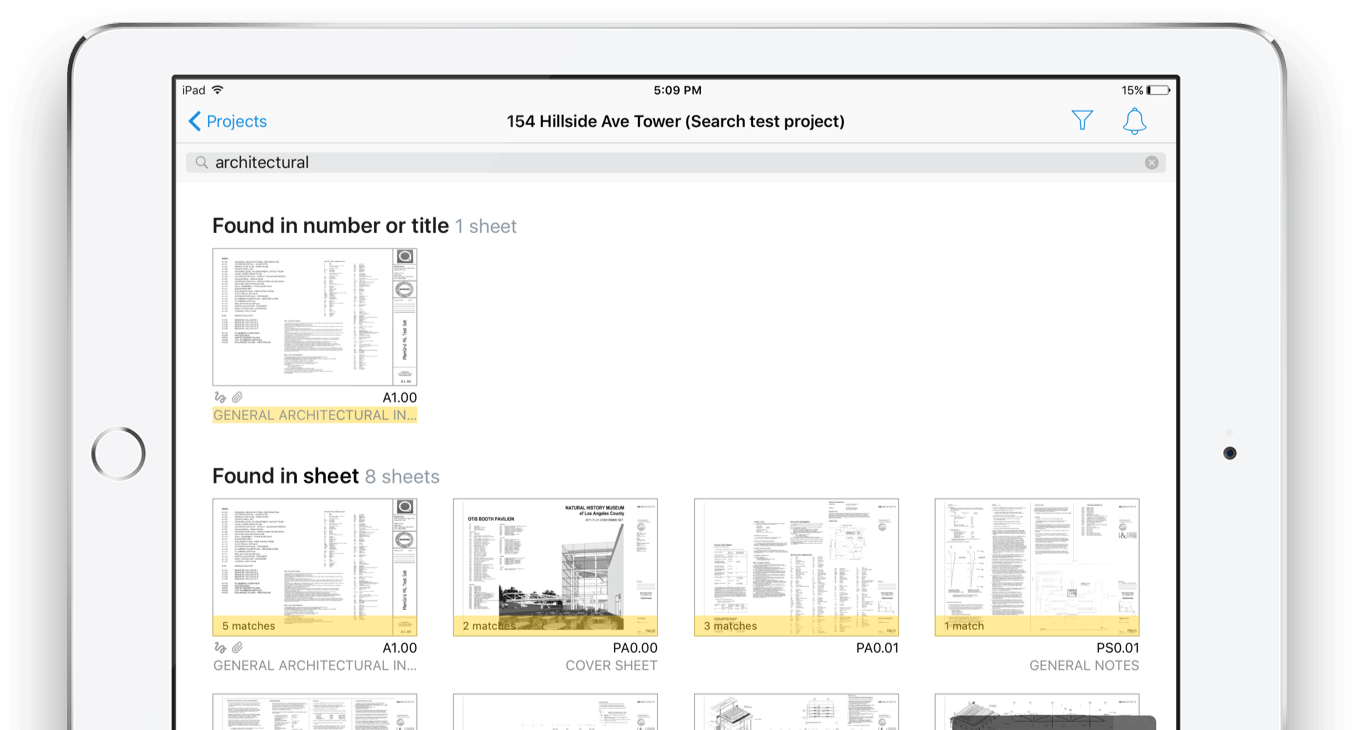
Task: Click the COVER SHEET title text
Action: point(611,665)
